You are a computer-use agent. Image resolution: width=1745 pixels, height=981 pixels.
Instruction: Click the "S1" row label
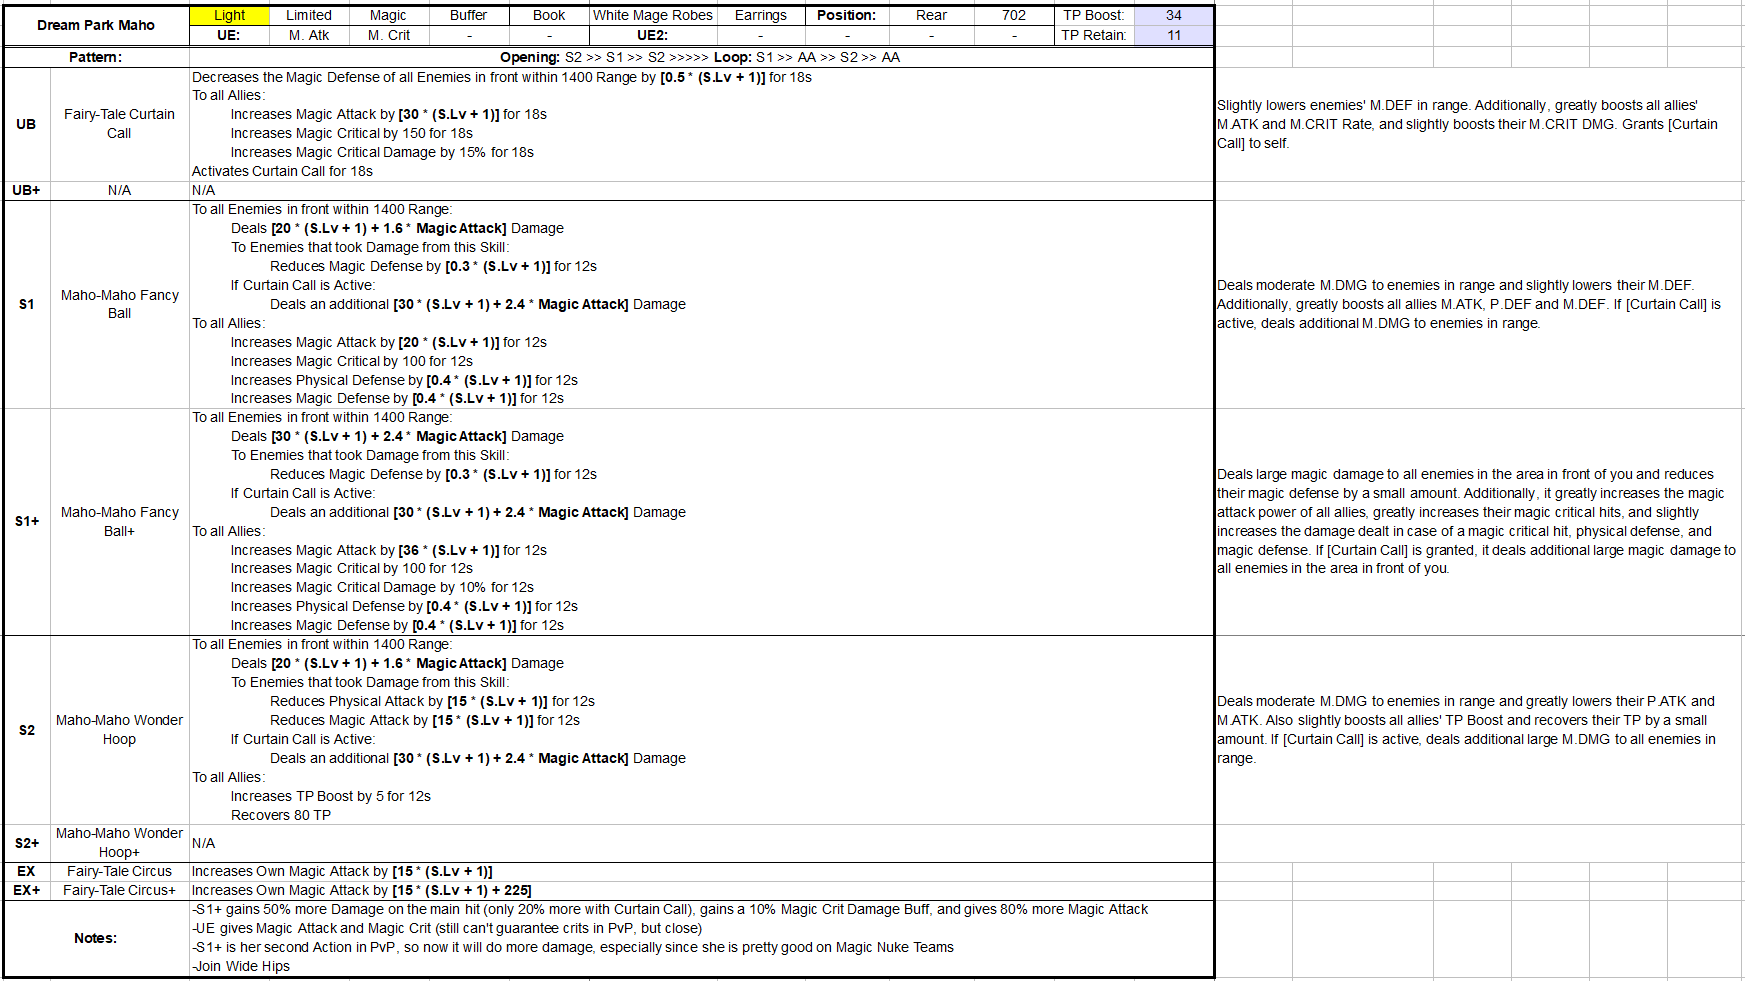tap(27, 304)
